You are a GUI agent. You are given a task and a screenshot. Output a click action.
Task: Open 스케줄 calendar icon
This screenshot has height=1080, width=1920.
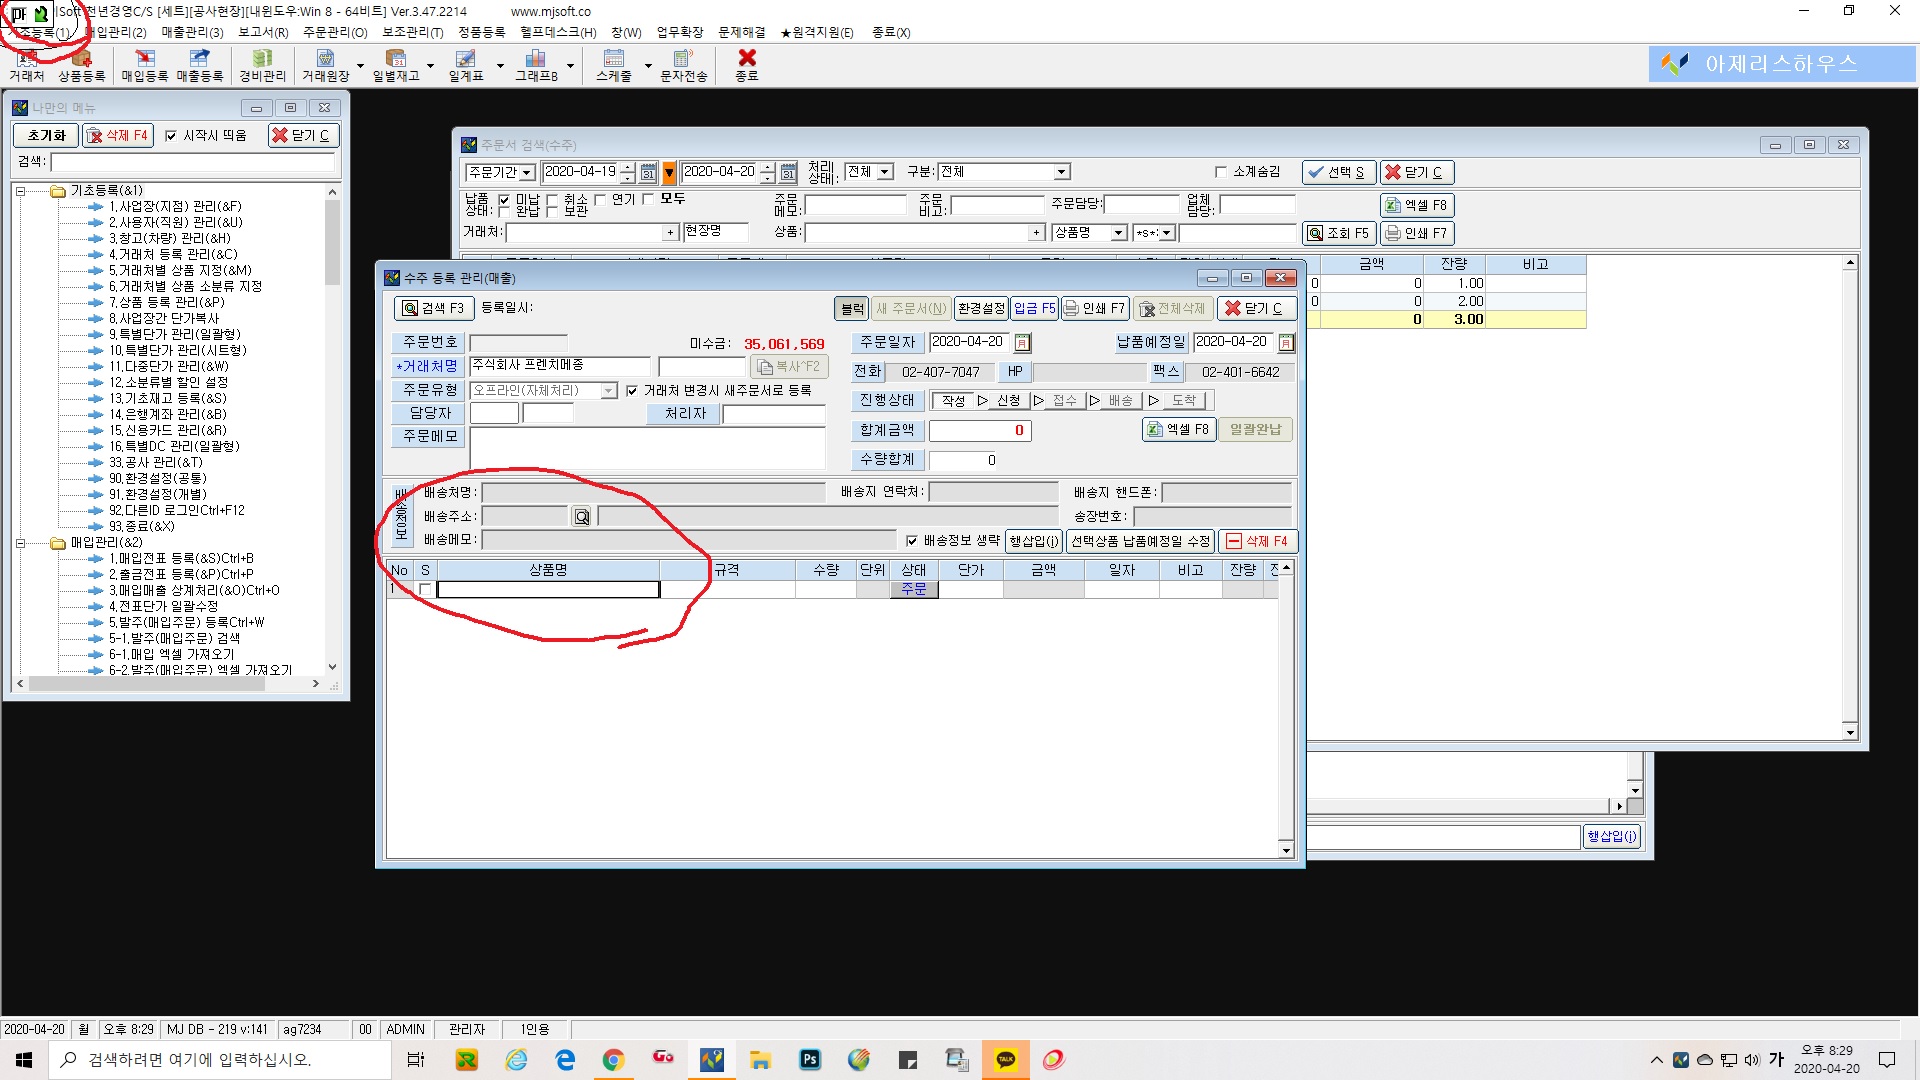point(614,65)
